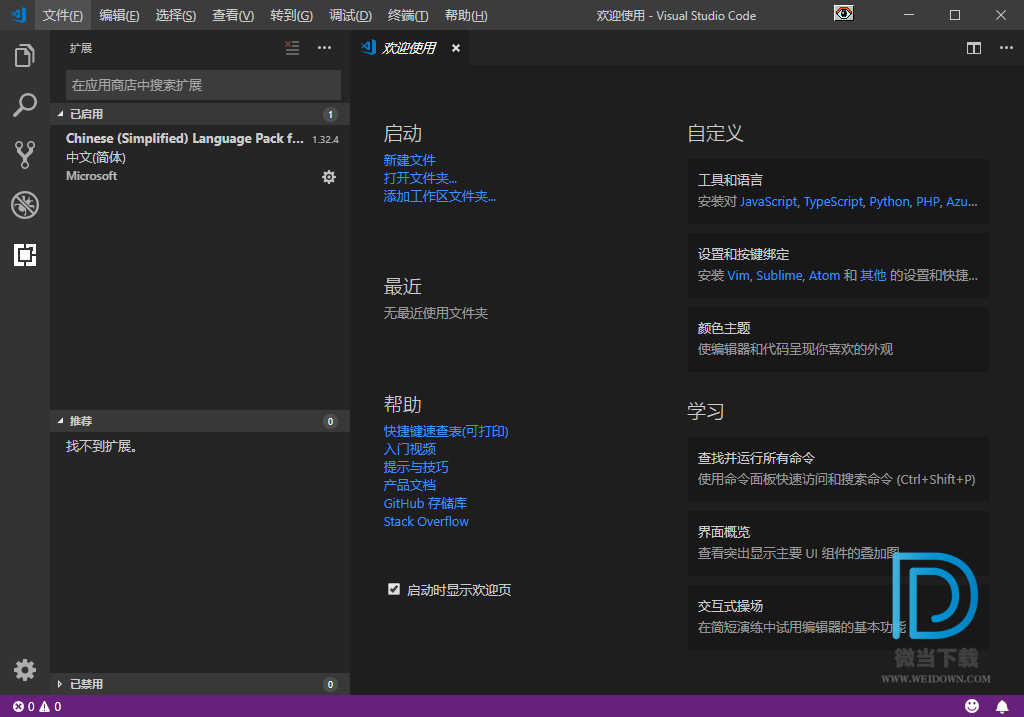The width and height of the screenshot is (1024, 717).
Task: Click the Azu... link under 工具和语言
Action: pos(962,202)
